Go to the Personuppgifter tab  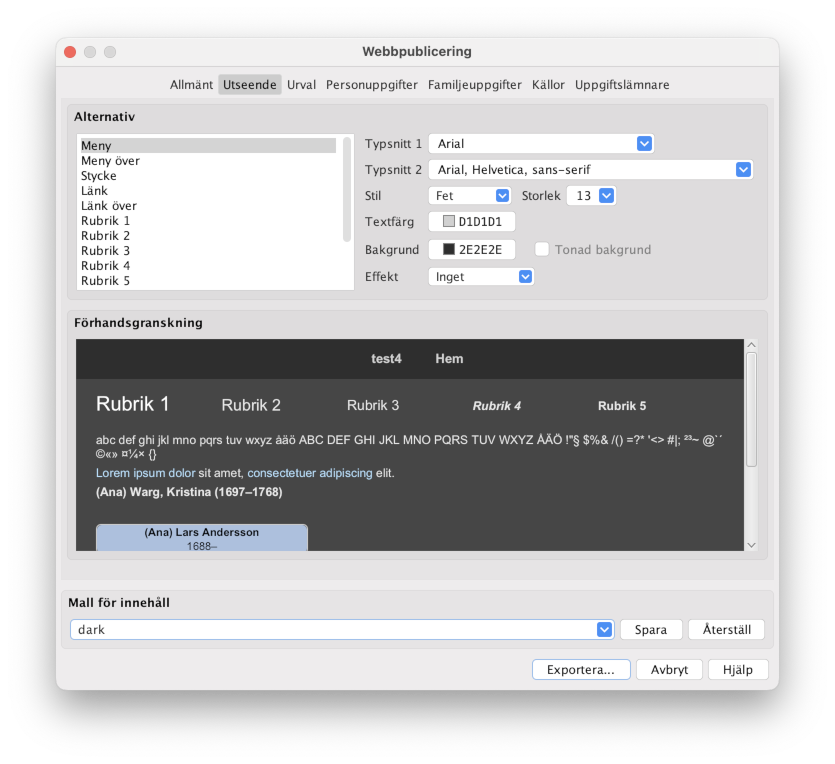coord(372,85)
